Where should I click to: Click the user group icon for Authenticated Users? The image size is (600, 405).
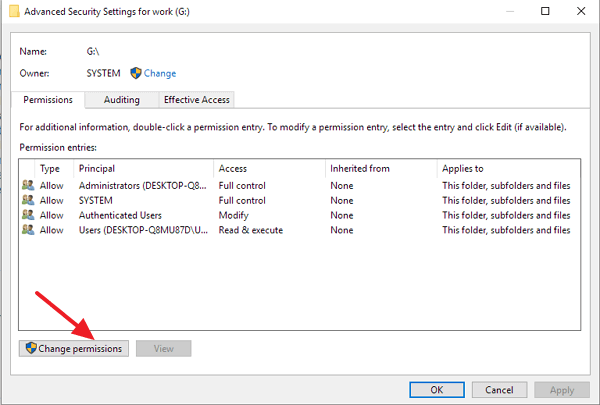(x=27, y=215)
